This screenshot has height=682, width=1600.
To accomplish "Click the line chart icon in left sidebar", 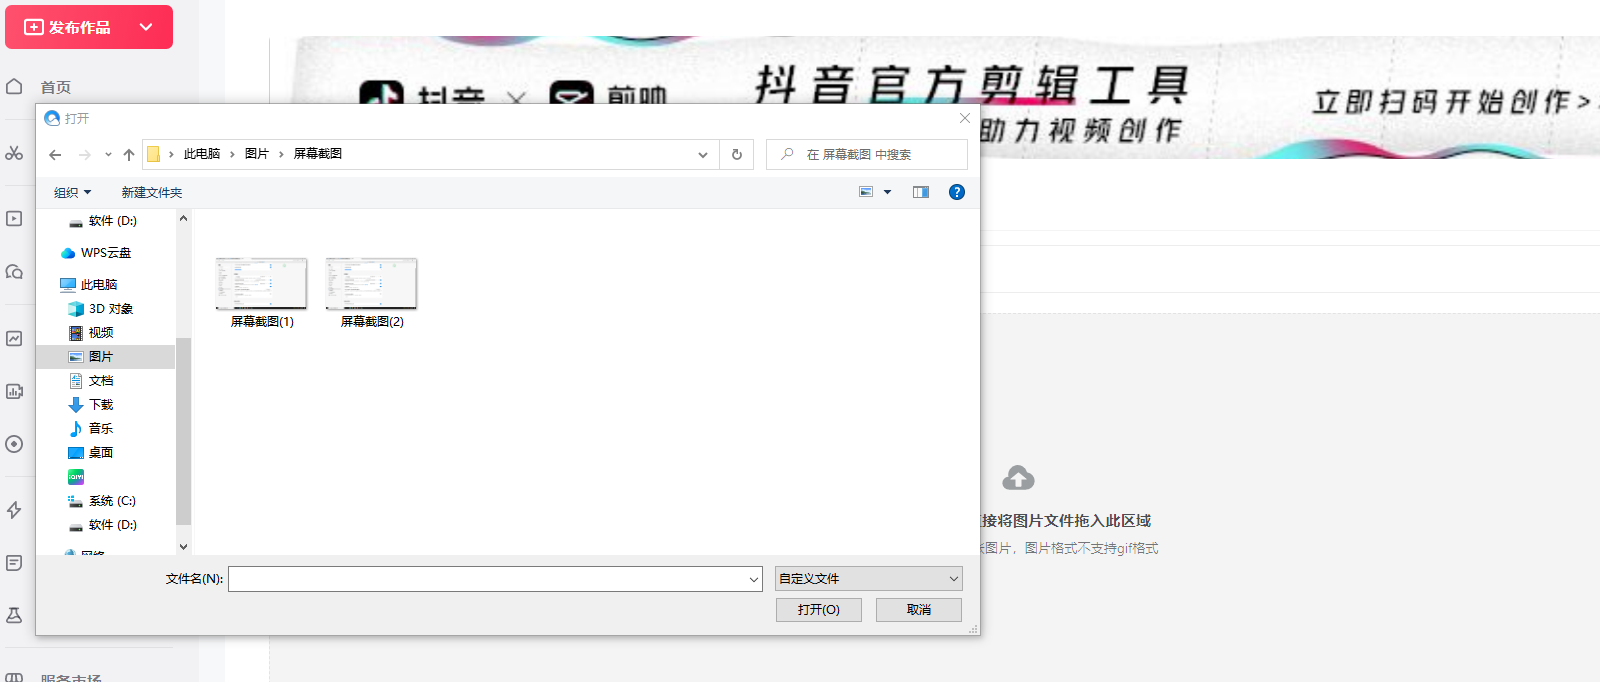I will [x=14, y=338].
